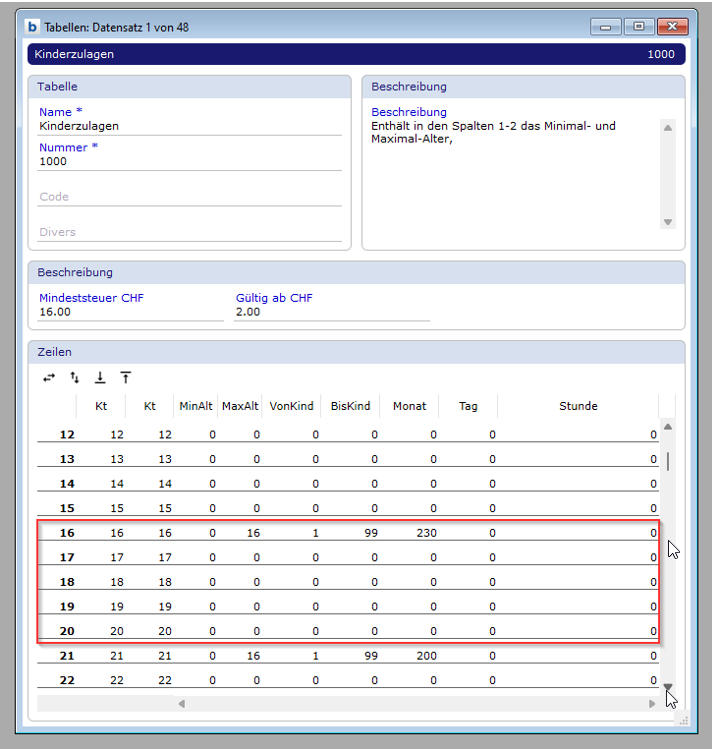The image size is (712, 749).
Task: Click the MaxAlt column header
Action: pos(241,406)
